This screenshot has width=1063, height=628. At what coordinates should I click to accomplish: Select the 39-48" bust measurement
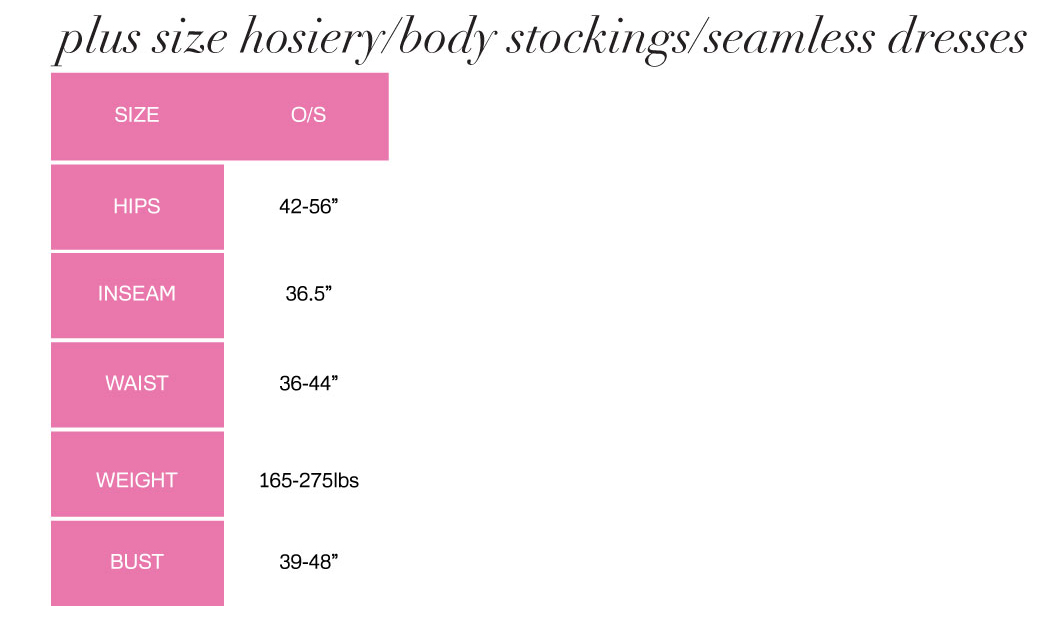coord(308,561)
